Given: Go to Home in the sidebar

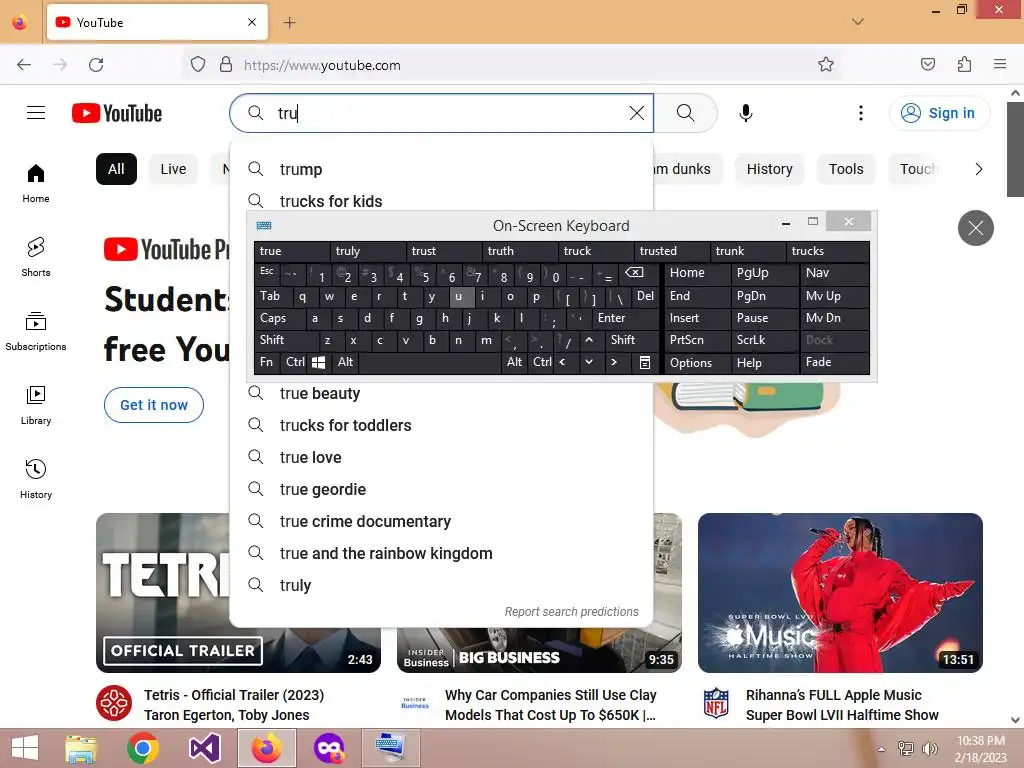Looking at the screenshot, I should pyautogui.click(x=36, y=183).
